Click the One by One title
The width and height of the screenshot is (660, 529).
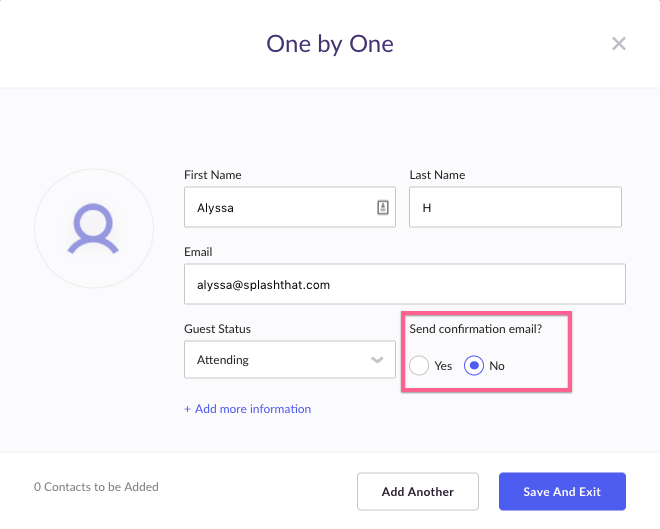coord(330,44)
